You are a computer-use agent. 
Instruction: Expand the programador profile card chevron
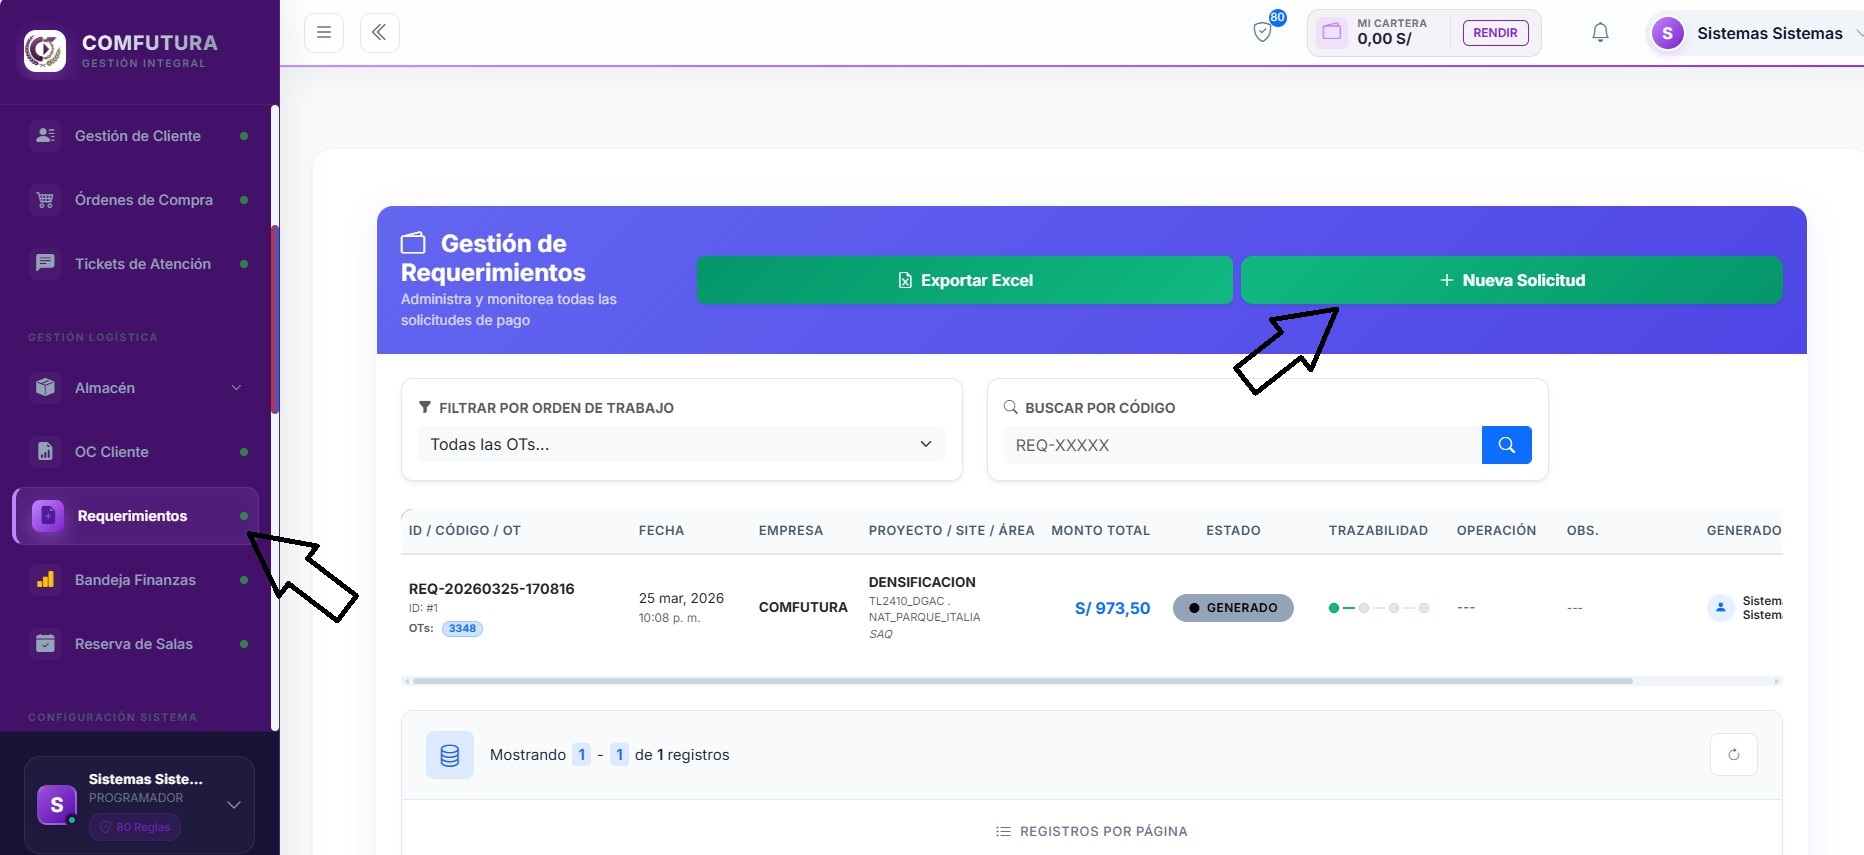[x=234, y=805]
